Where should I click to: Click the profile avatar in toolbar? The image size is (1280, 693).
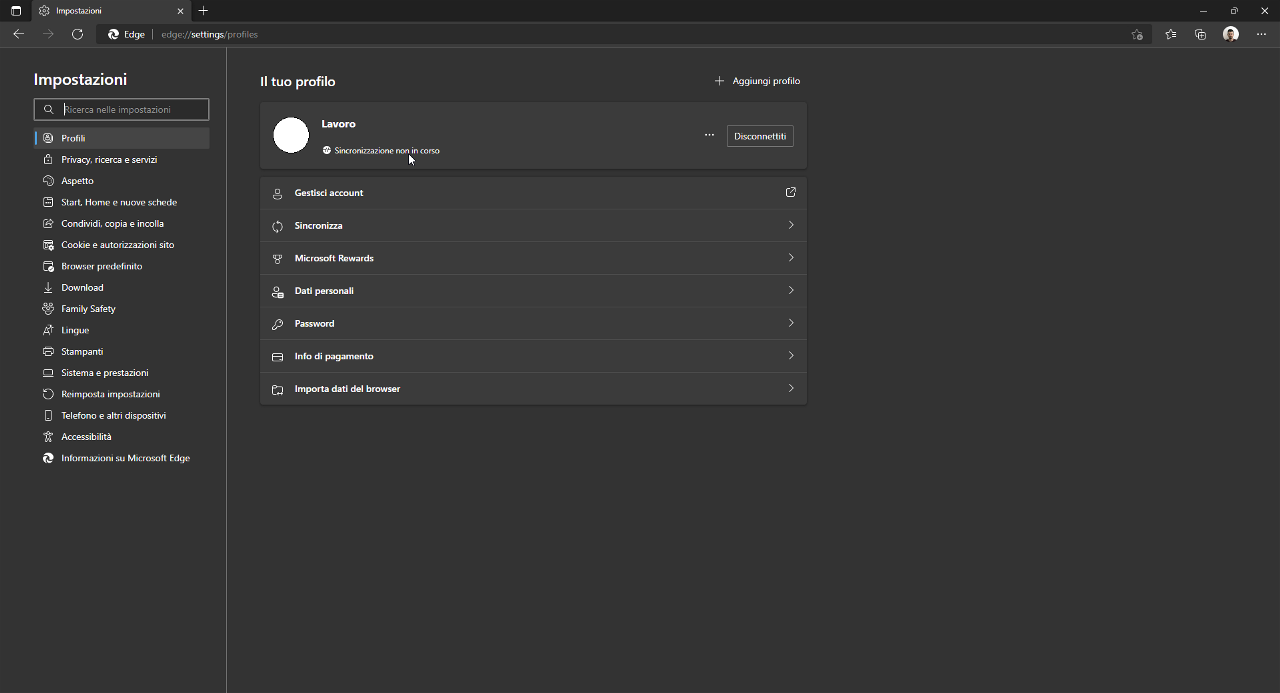point(1231,34)
